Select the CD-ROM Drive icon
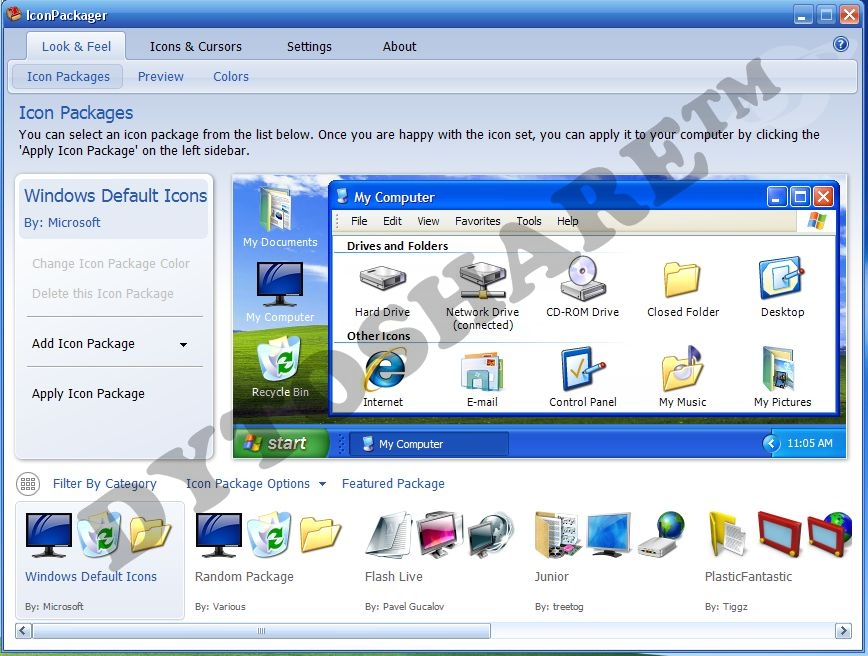This screenshot has width=868, height=656. point(582,278)
